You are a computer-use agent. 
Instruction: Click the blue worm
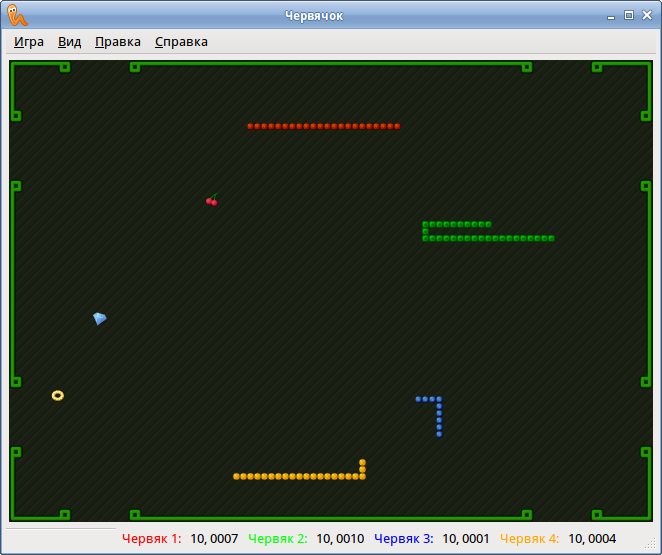pos(439,415)
